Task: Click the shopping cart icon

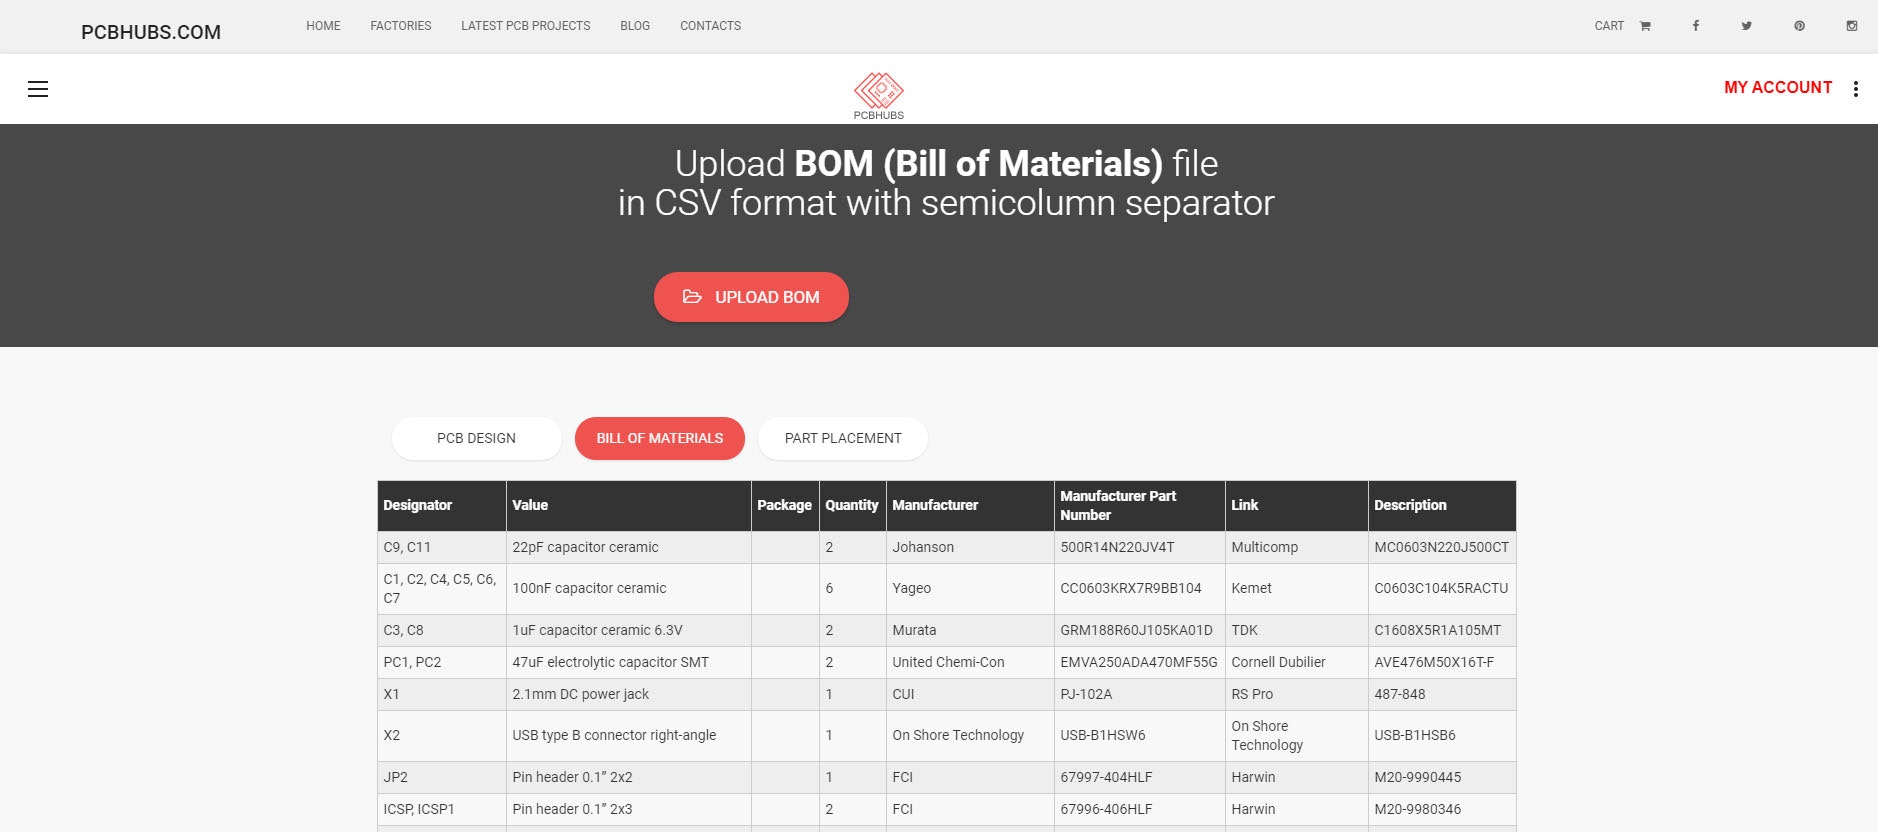Action: click(1645, 26)
